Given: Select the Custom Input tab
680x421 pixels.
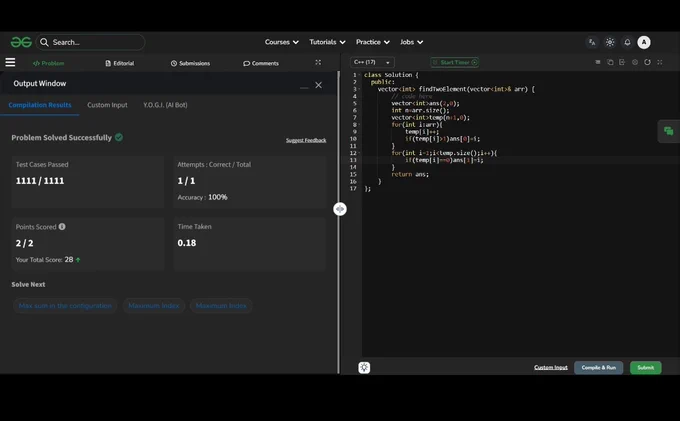Looking at the screenshot, I should click(107, 105).
